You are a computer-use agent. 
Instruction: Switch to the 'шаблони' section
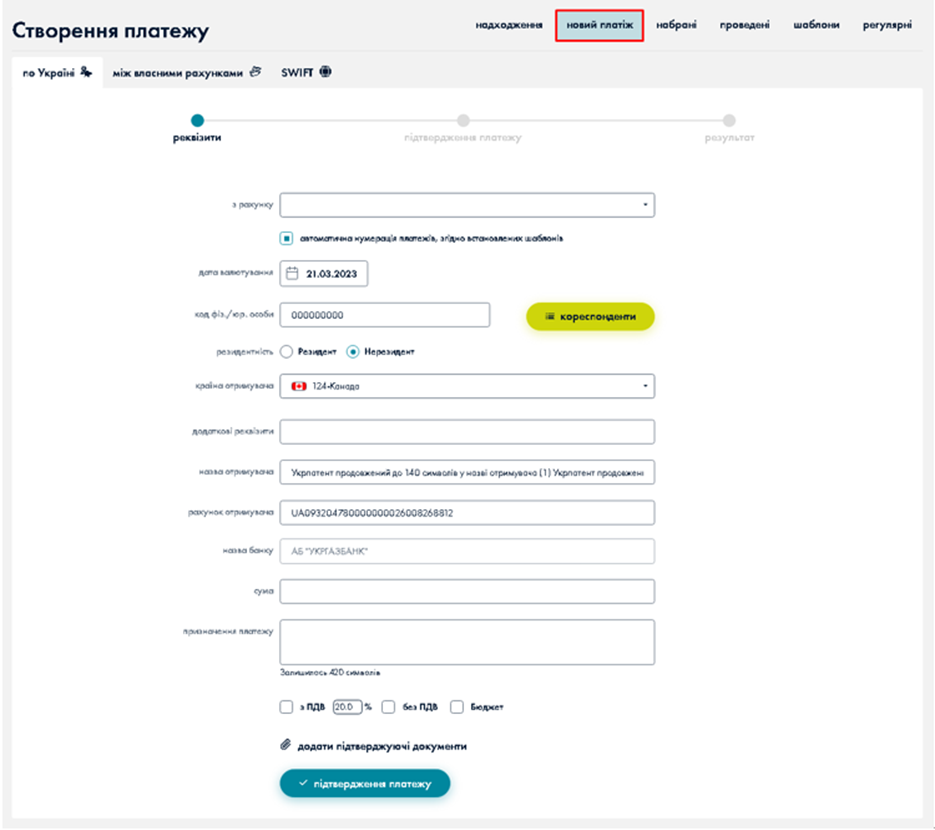(x=816, y=25)
